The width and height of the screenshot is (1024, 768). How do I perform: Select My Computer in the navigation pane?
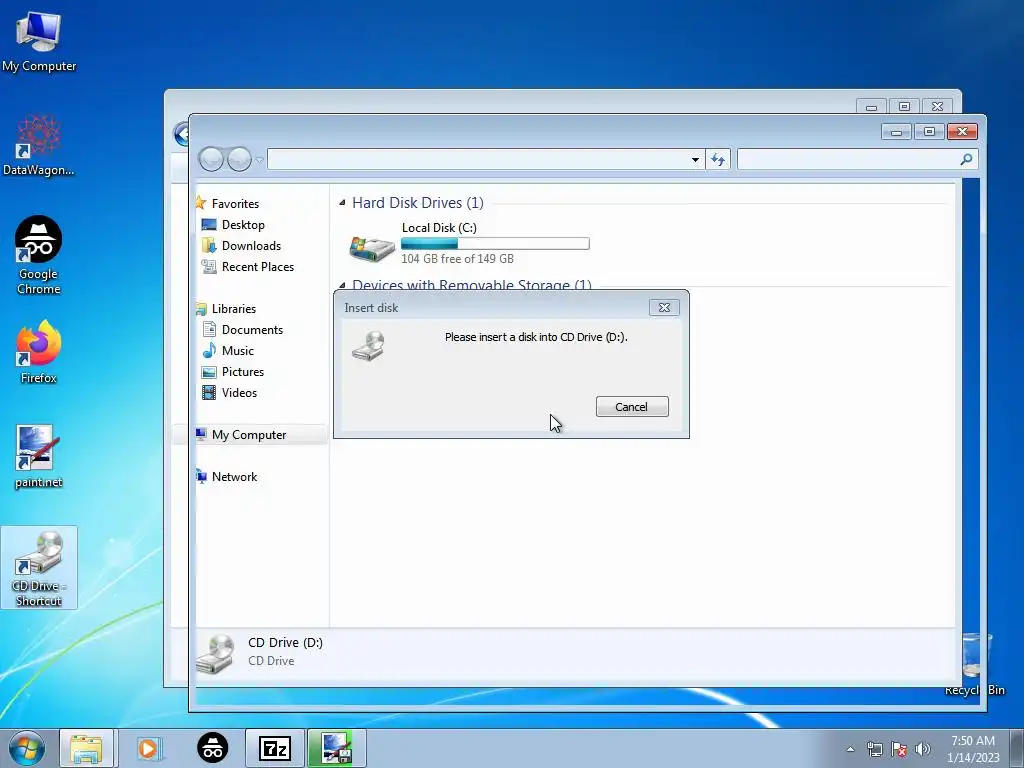click(x=249, y=435)
